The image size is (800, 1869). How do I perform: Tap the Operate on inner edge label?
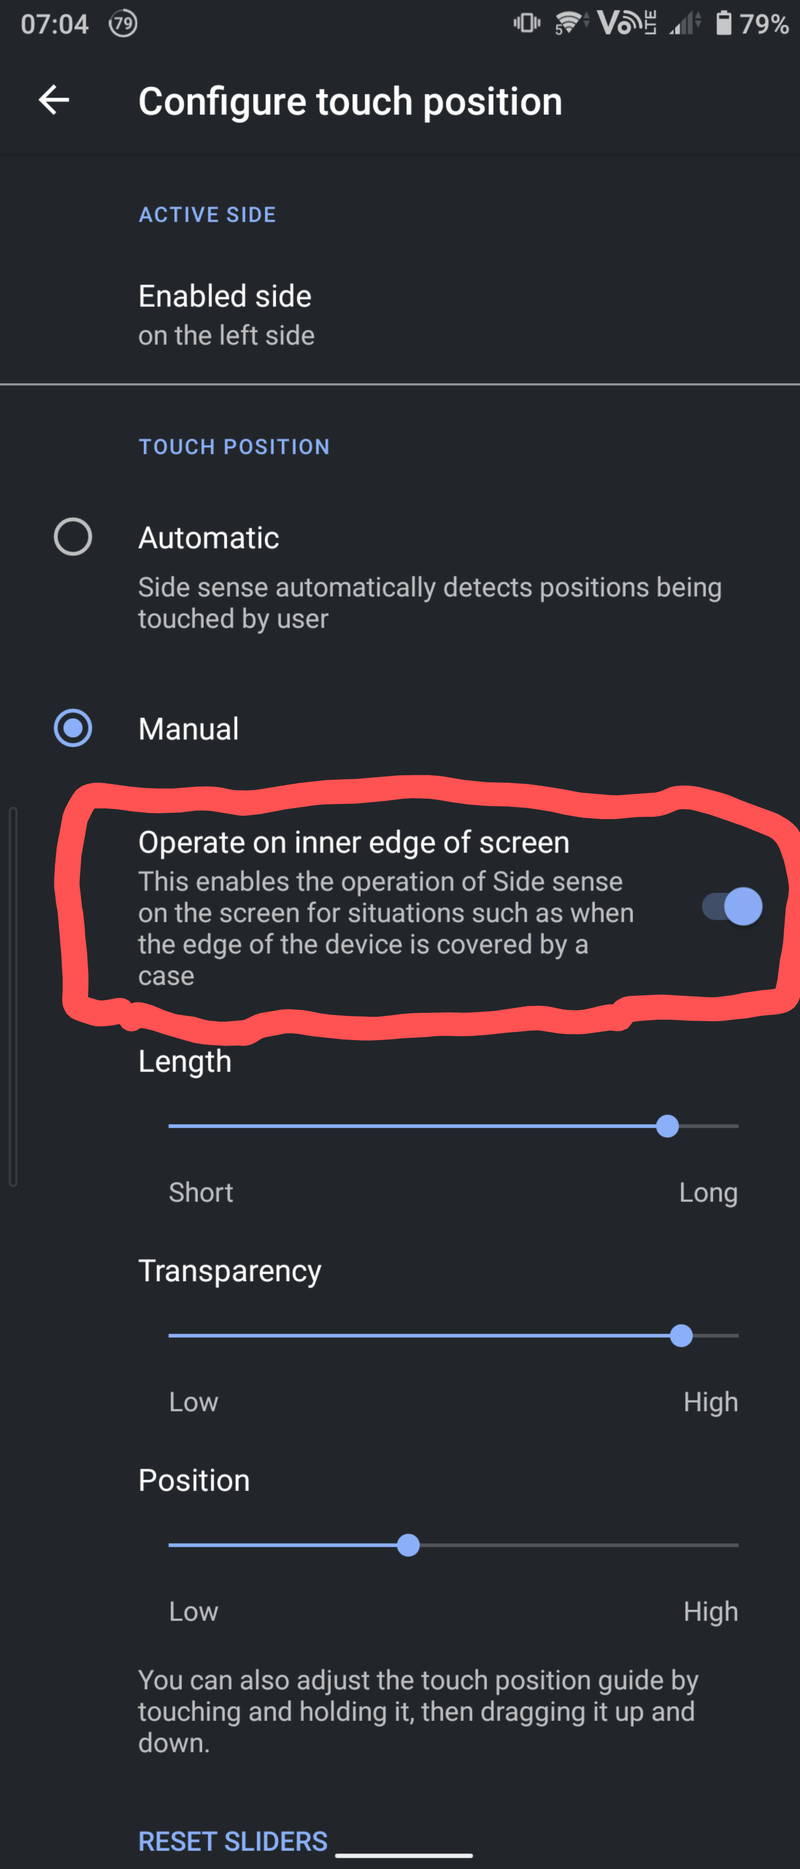(354, 842)
